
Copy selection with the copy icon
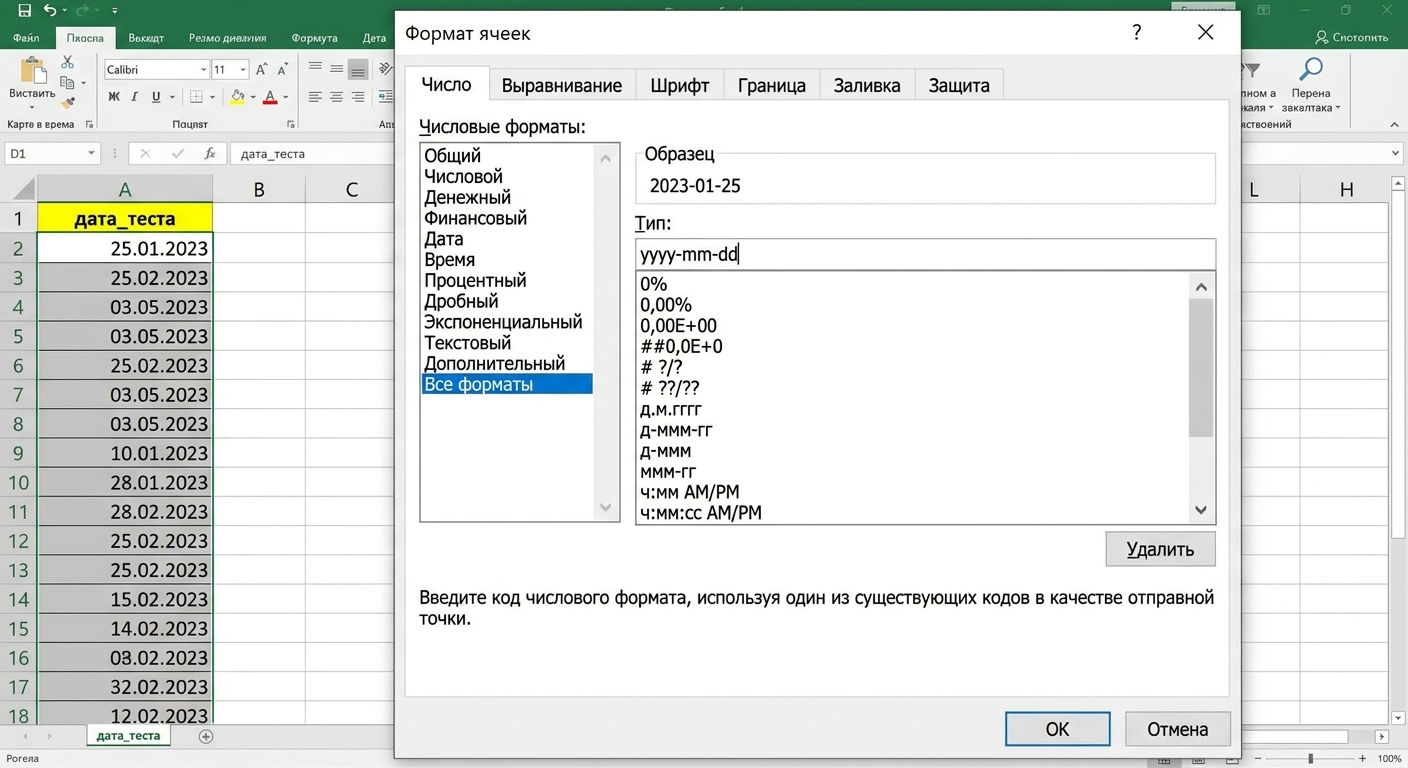(x=67, y=84)
